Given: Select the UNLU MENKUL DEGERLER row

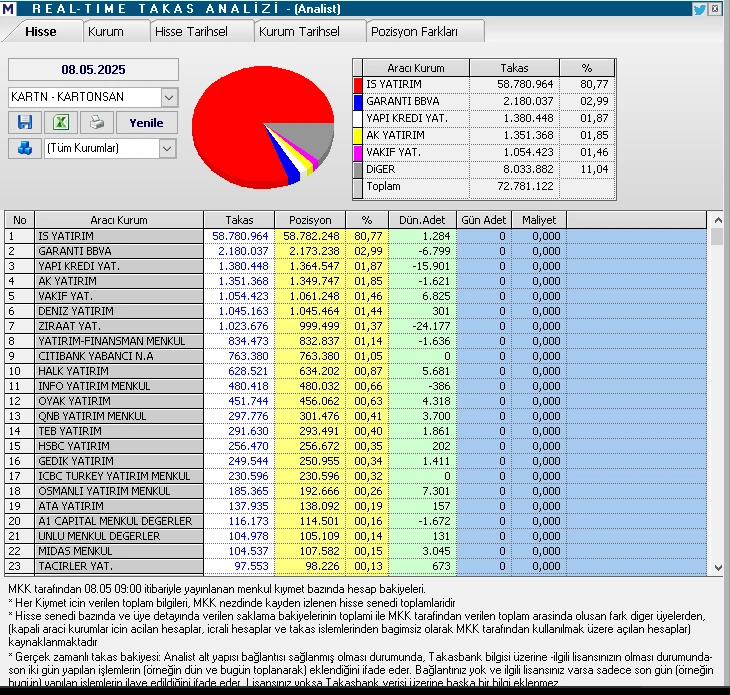Looking at the screenshot, I should [356, 536].
